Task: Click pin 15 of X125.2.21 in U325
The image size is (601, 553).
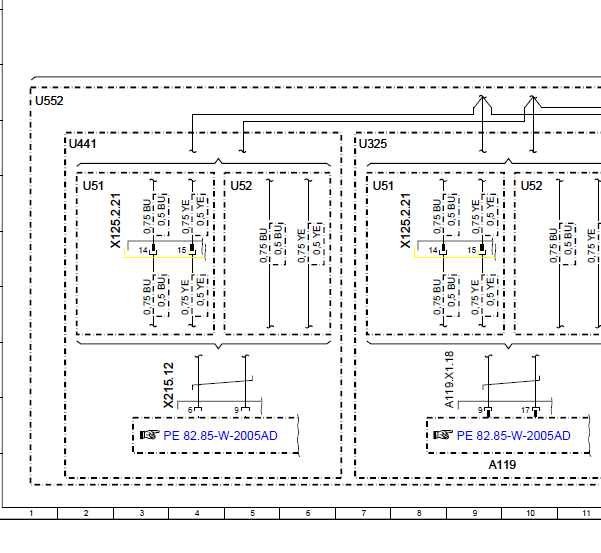Action: (472, 250)
